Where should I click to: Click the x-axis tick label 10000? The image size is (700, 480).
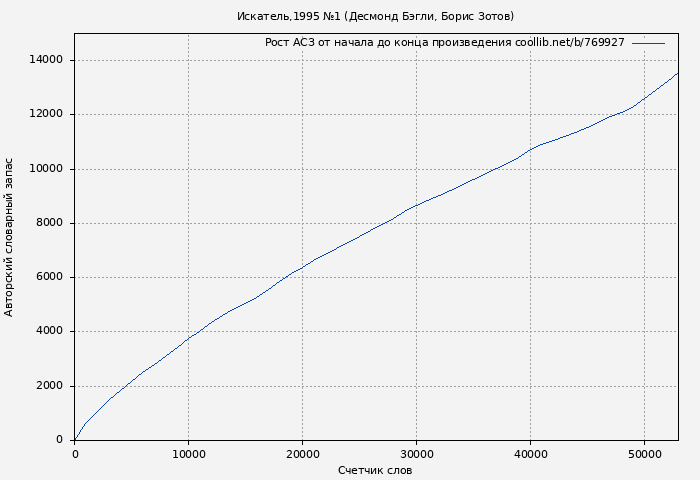click(188, 454)
